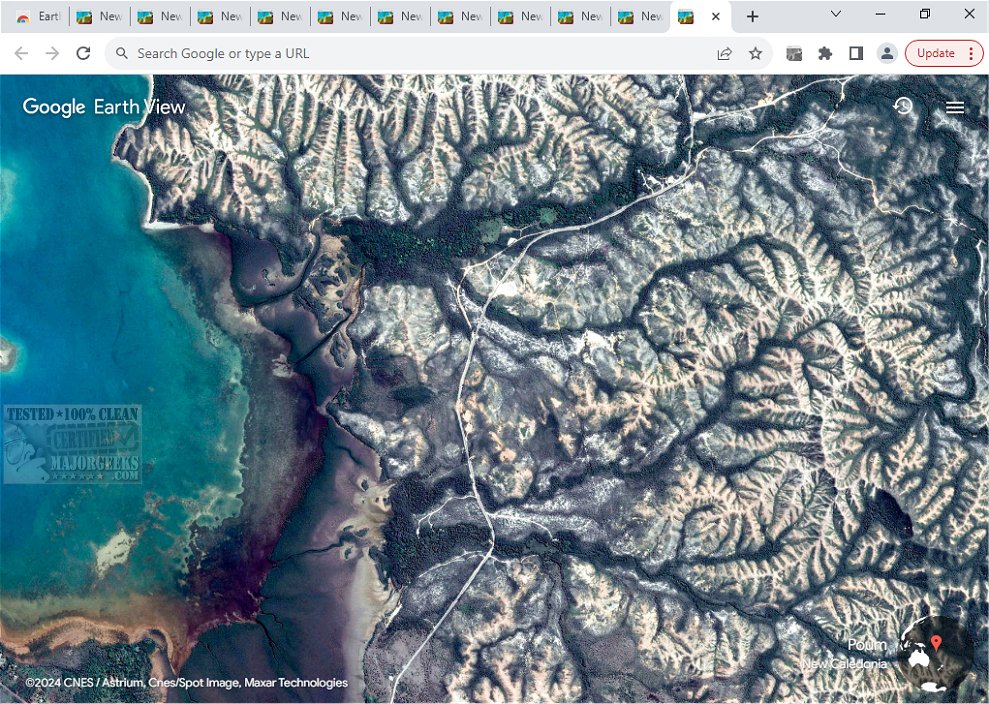
Task: Open the Chrome three-dot menu
Action: (971, 54)
